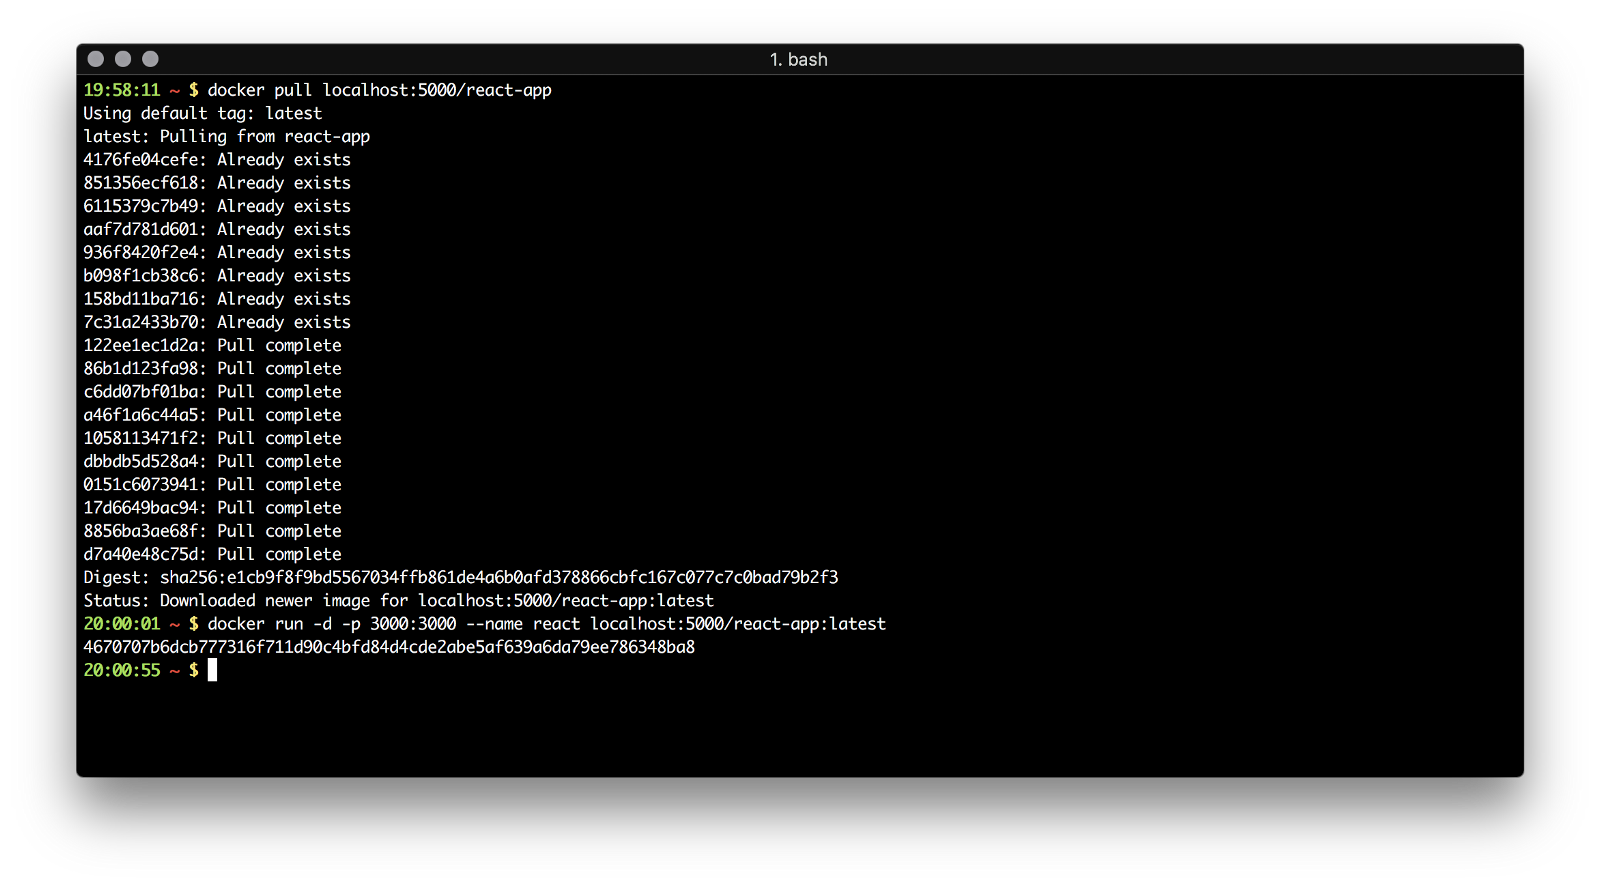Click the sha256 Digest line
Image resolution: width=1600 pixels, height=886 pixels.
coord(460,577)
